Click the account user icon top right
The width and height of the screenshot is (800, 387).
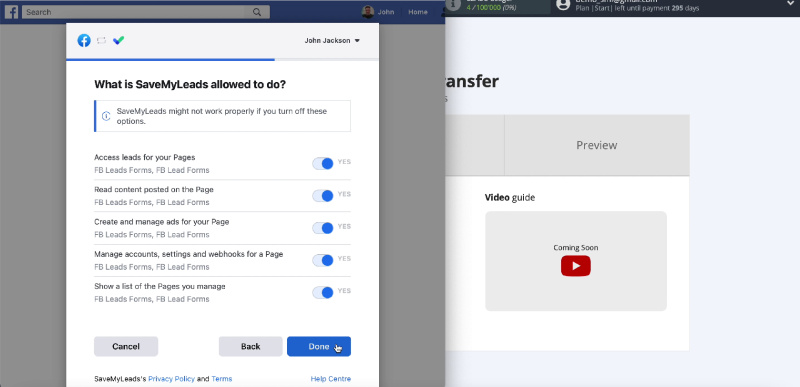click(563, 4)
